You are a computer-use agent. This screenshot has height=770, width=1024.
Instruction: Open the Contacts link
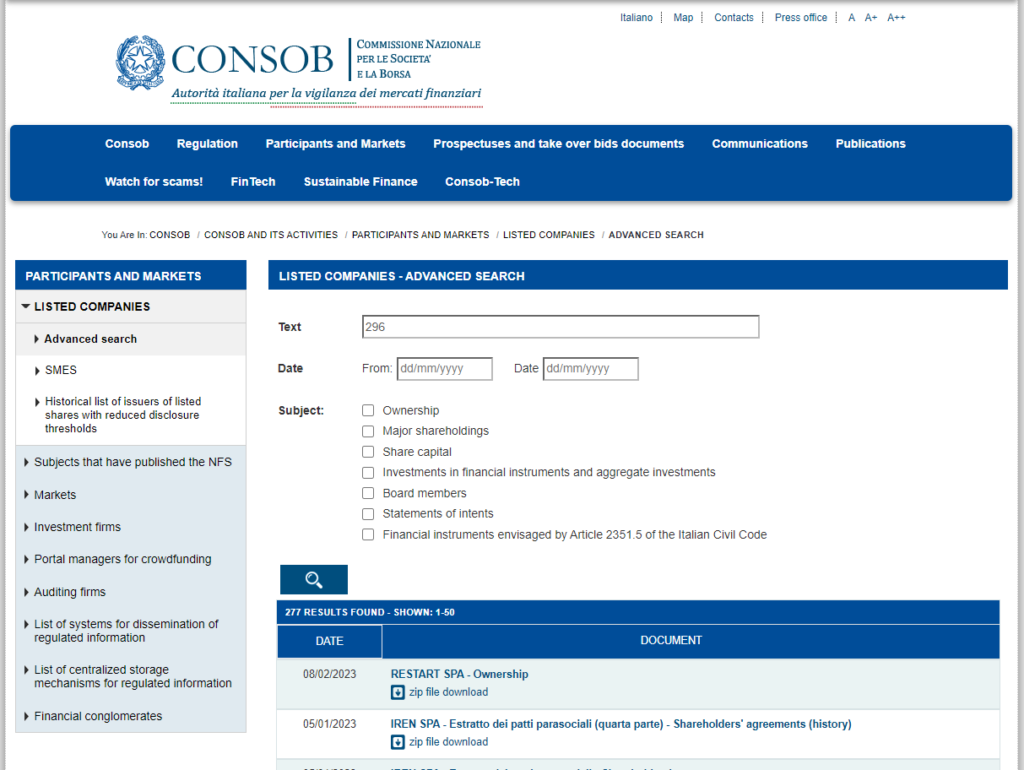tap(733, 18)
